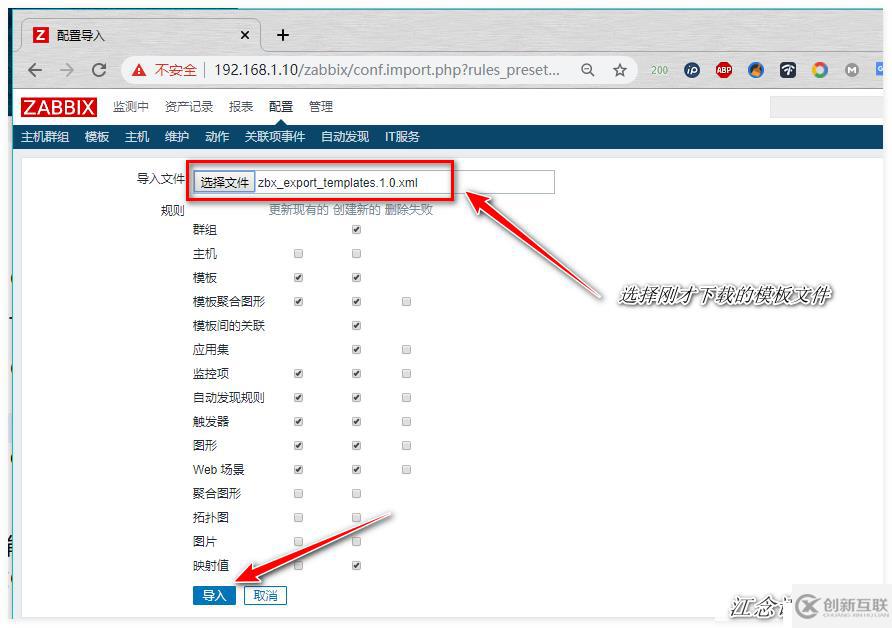
Task: Toggle 应用集 delete-missing checkbox
Action: pos(406,349)
